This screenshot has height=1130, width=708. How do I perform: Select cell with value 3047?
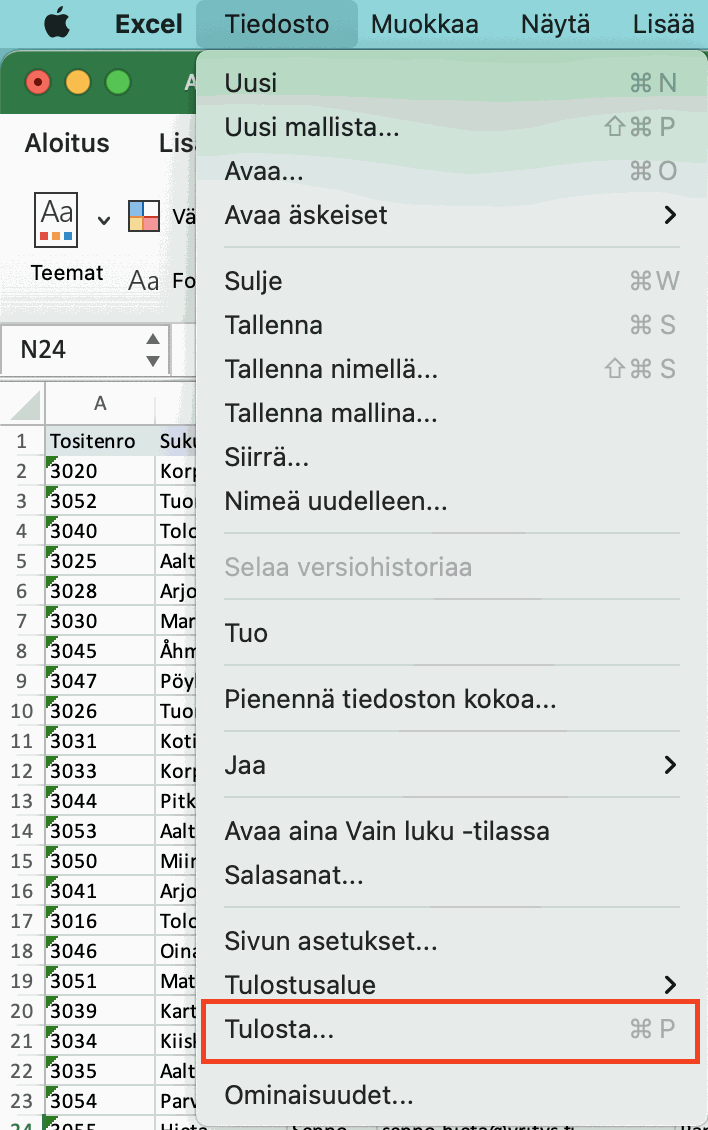point(100,681)
